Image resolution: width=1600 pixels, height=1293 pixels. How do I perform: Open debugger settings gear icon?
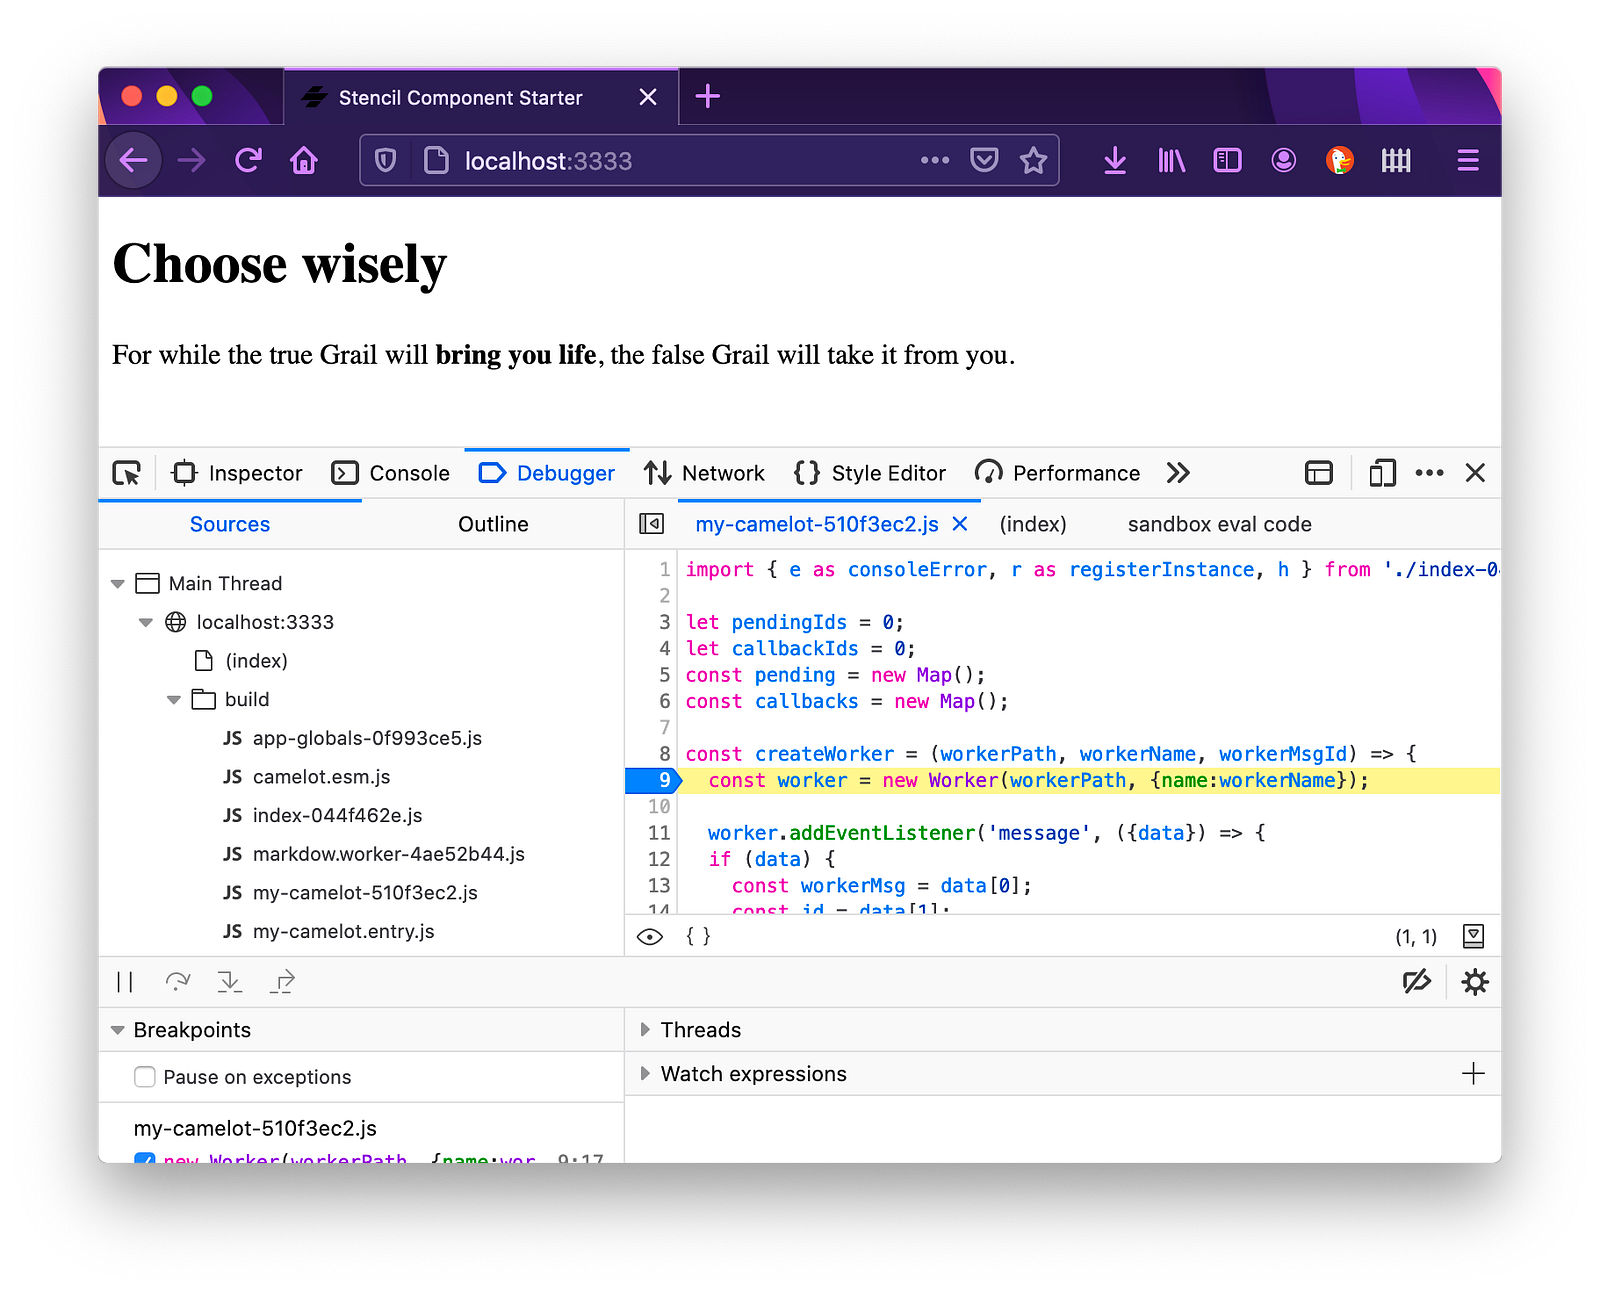(x=1475, y=982)
